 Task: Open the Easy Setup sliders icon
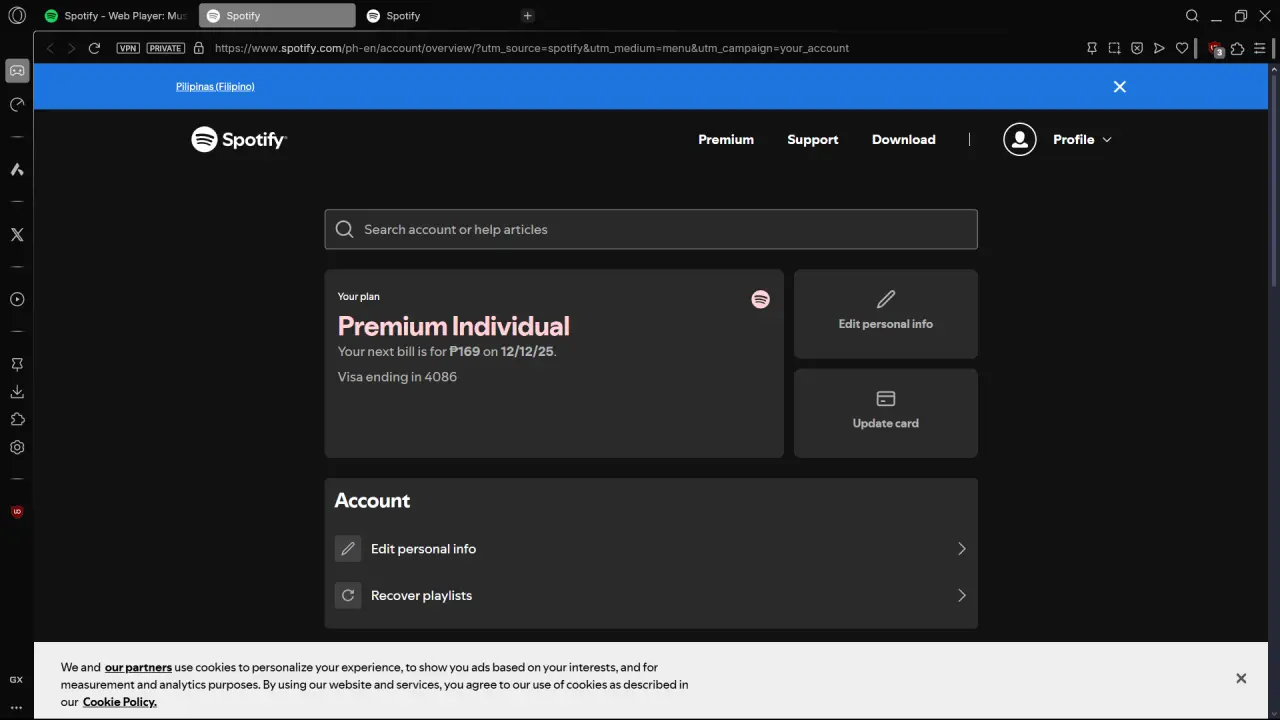(1260, 48)
